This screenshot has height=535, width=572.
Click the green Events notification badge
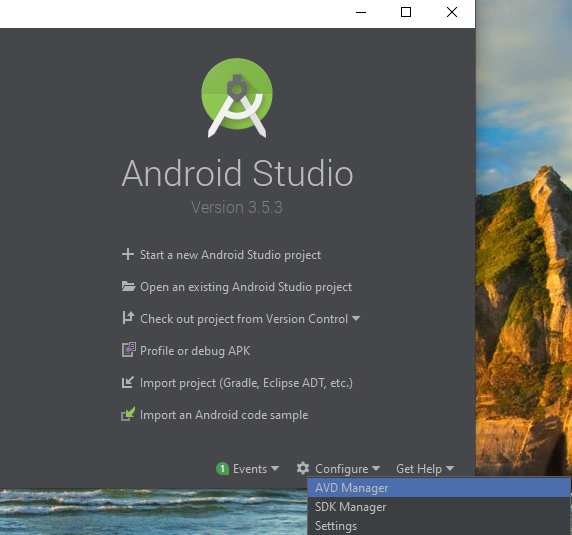[x=222, y=469]
